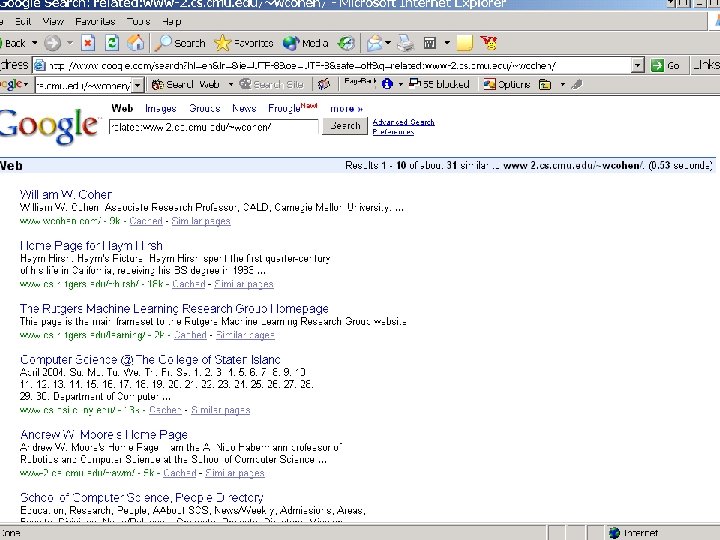The image size is (720, 540).
Task: Open the Back history dropdown arrow
Action: [x=34, y=43]
